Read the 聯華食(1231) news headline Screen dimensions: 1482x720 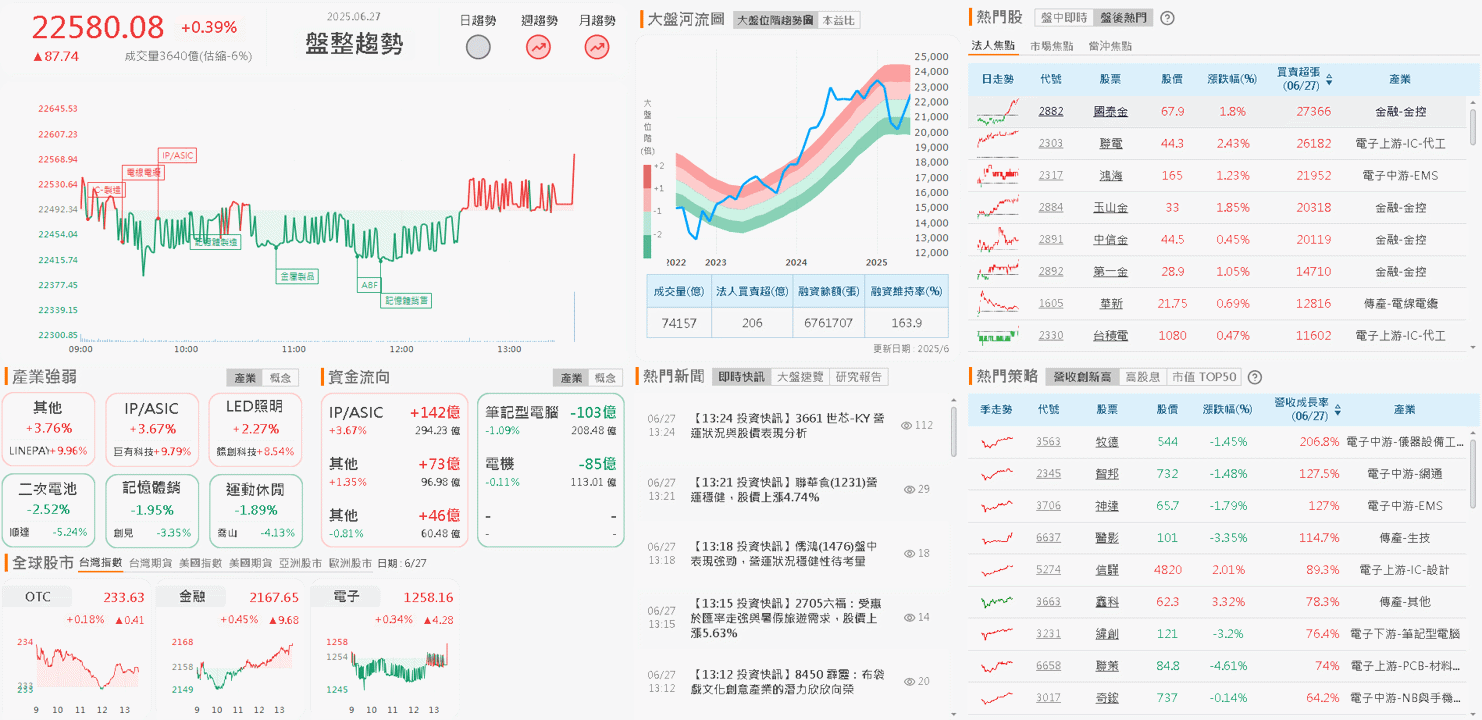point(784,489)
